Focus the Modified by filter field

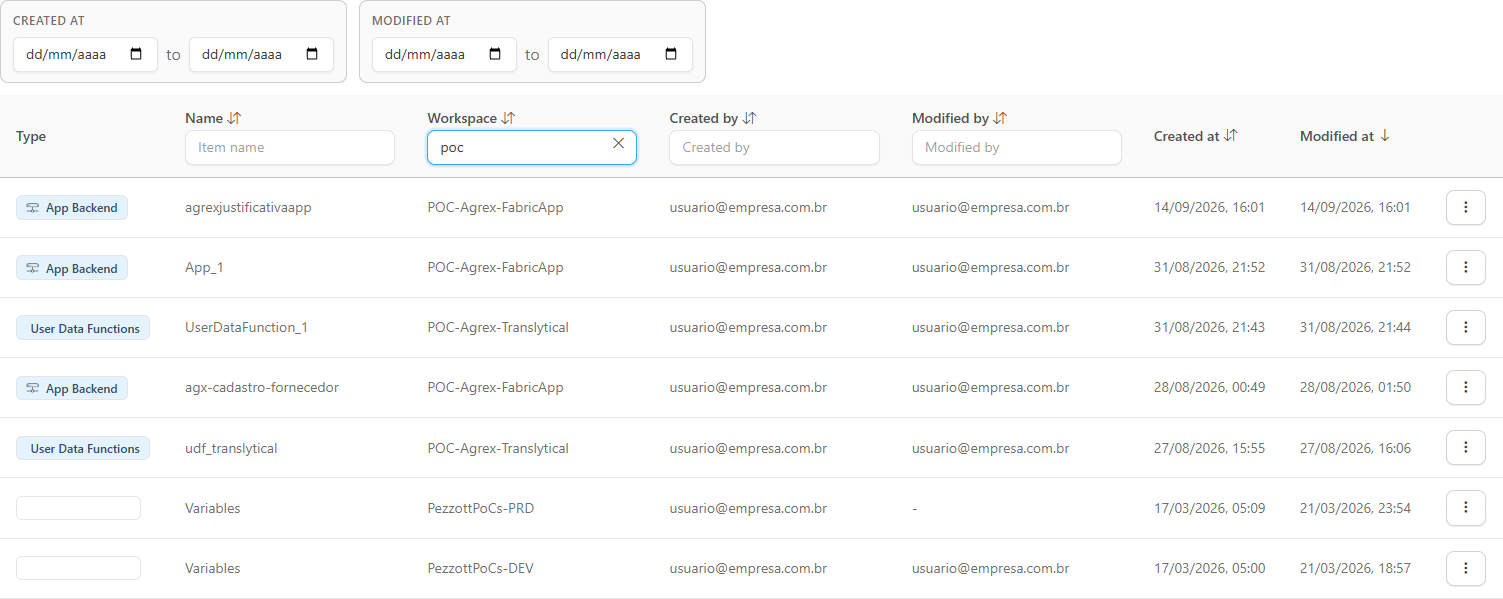click(x=1016, y=147)
